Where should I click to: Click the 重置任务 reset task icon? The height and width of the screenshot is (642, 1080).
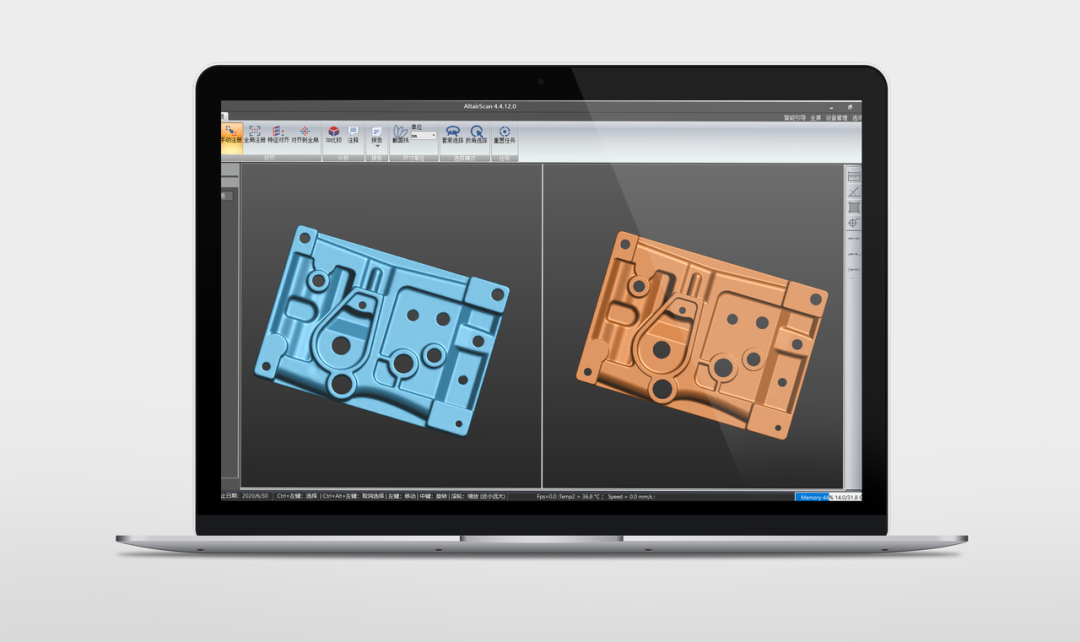(504, 133)
